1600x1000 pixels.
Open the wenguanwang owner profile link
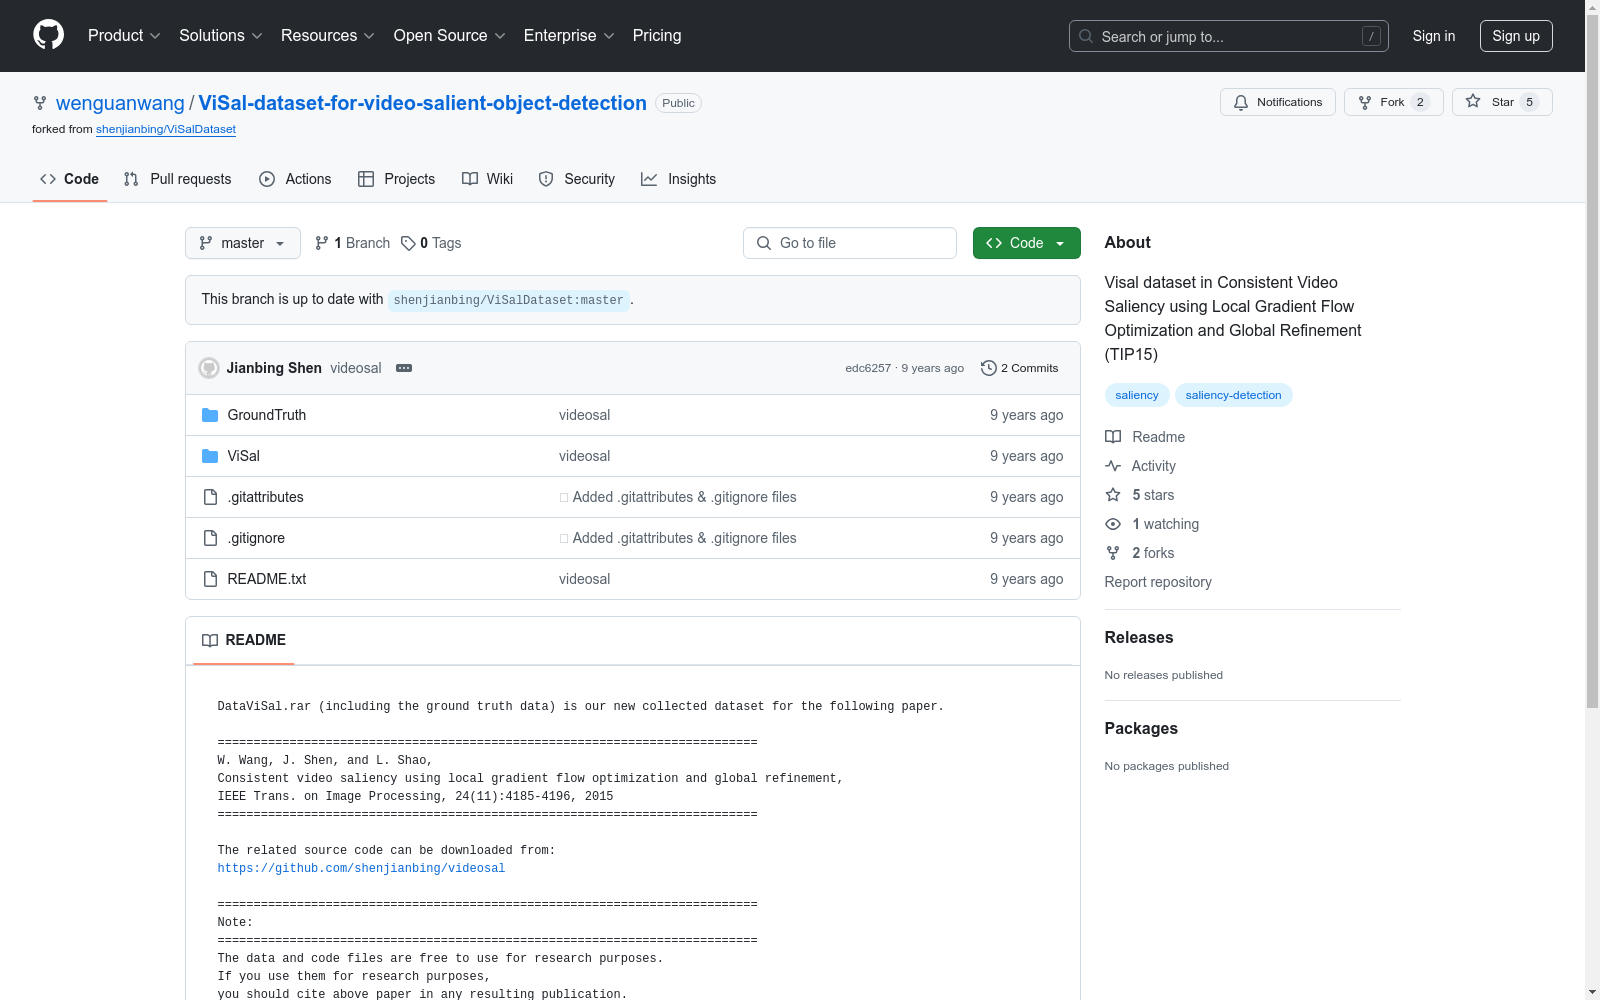[x=120, y=103]
